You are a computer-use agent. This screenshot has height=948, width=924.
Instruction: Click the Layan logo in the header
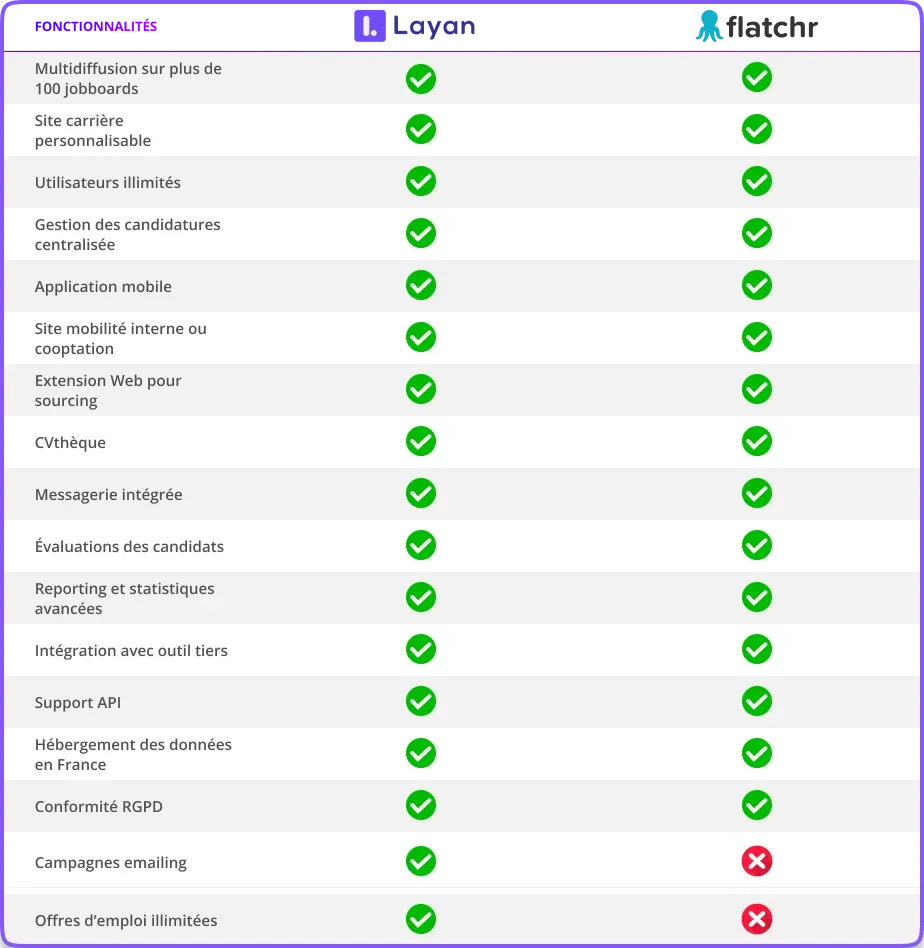point(415,26)
